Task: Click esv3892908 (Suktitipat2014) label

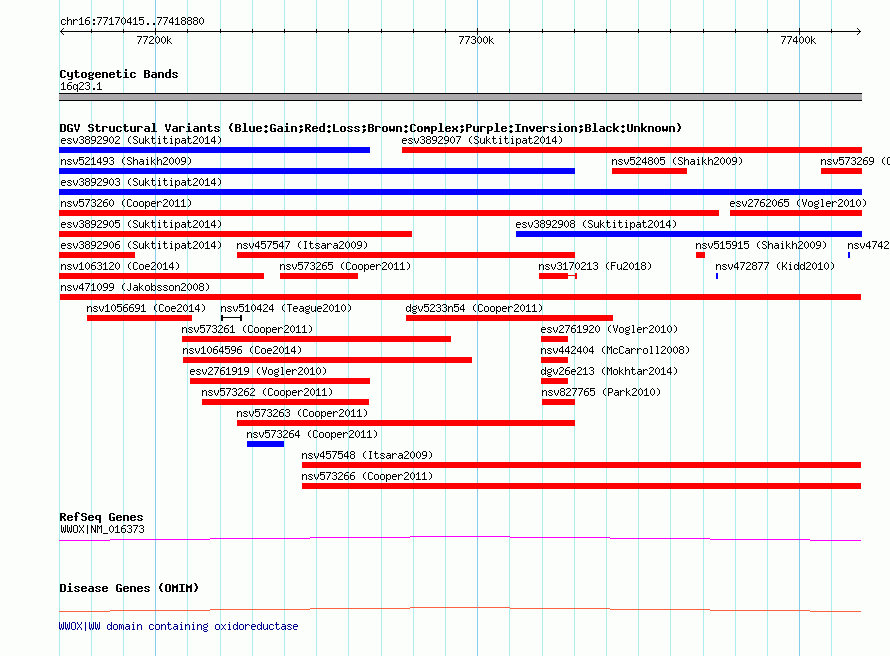Action: (x=596, y=224)
